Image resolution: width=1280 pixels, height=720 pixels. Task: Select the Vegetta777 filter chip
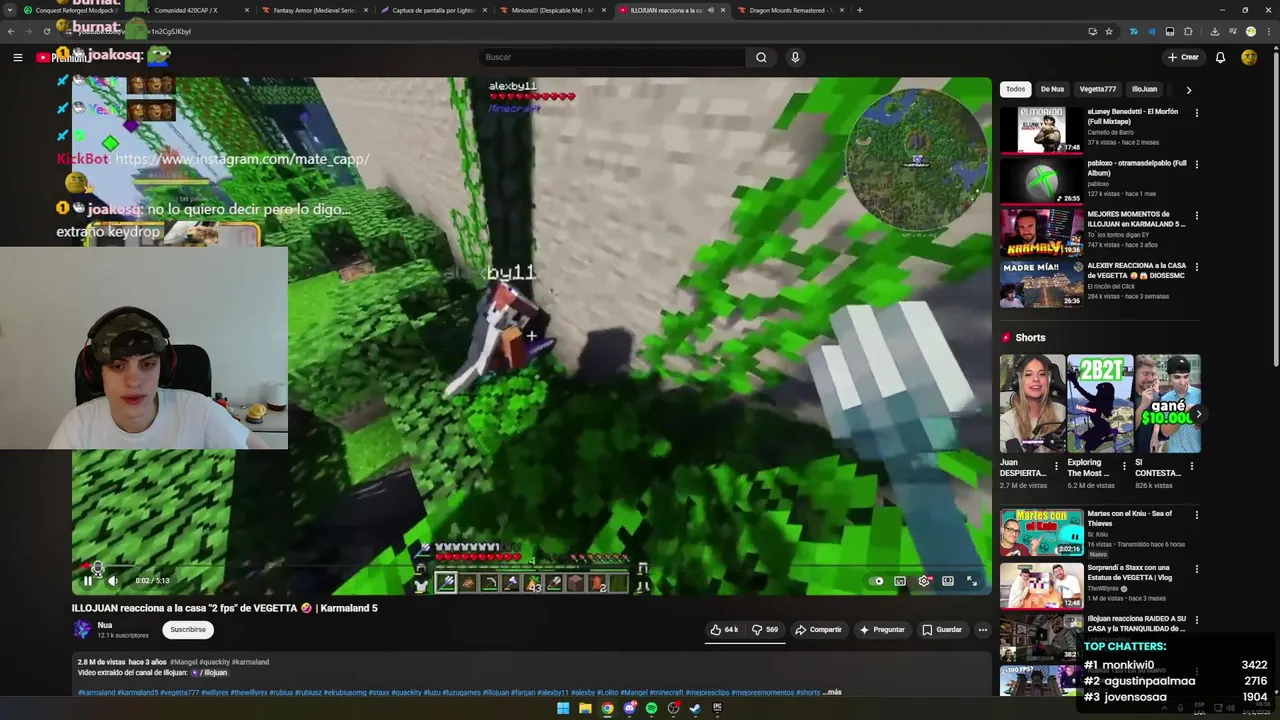[x=1097, y=89]
